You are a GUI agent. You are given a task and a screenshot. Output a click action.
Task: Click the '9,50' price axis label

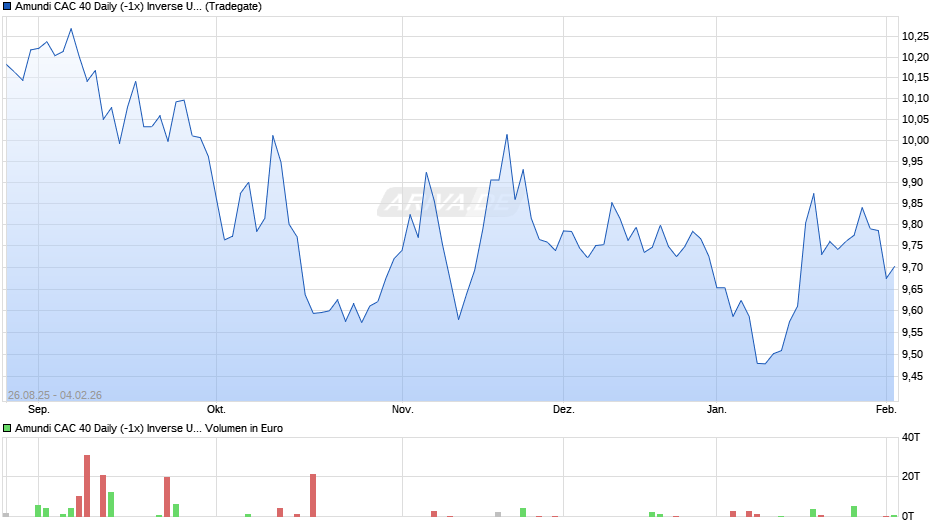tap(912, 354)
